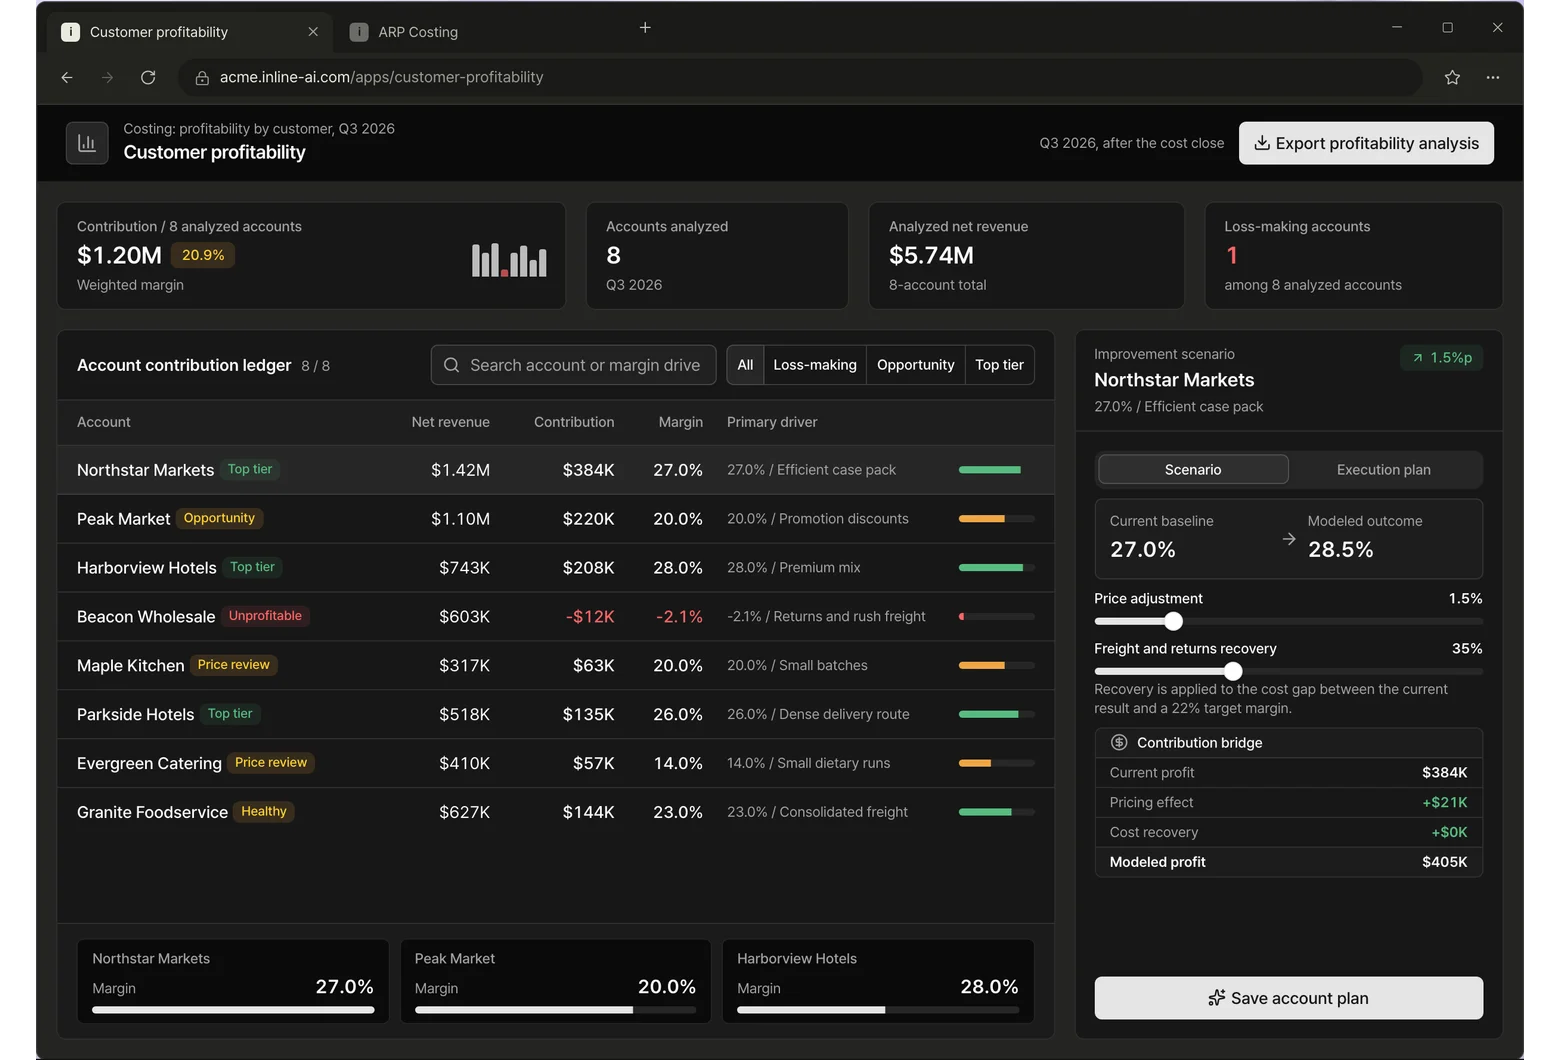
Task: Click the Modeled profit $405K row
Action: point(1288,862)
